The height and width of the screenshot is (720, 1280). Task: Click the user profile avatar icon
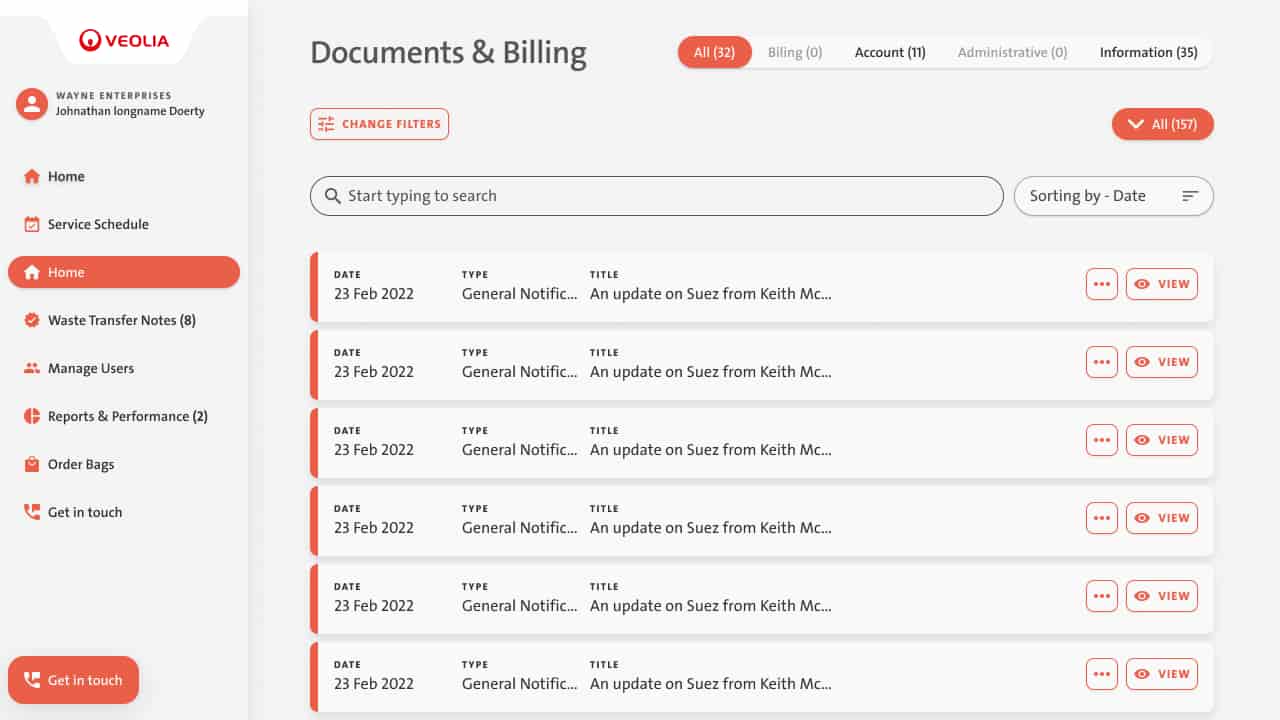coord(32,104)
